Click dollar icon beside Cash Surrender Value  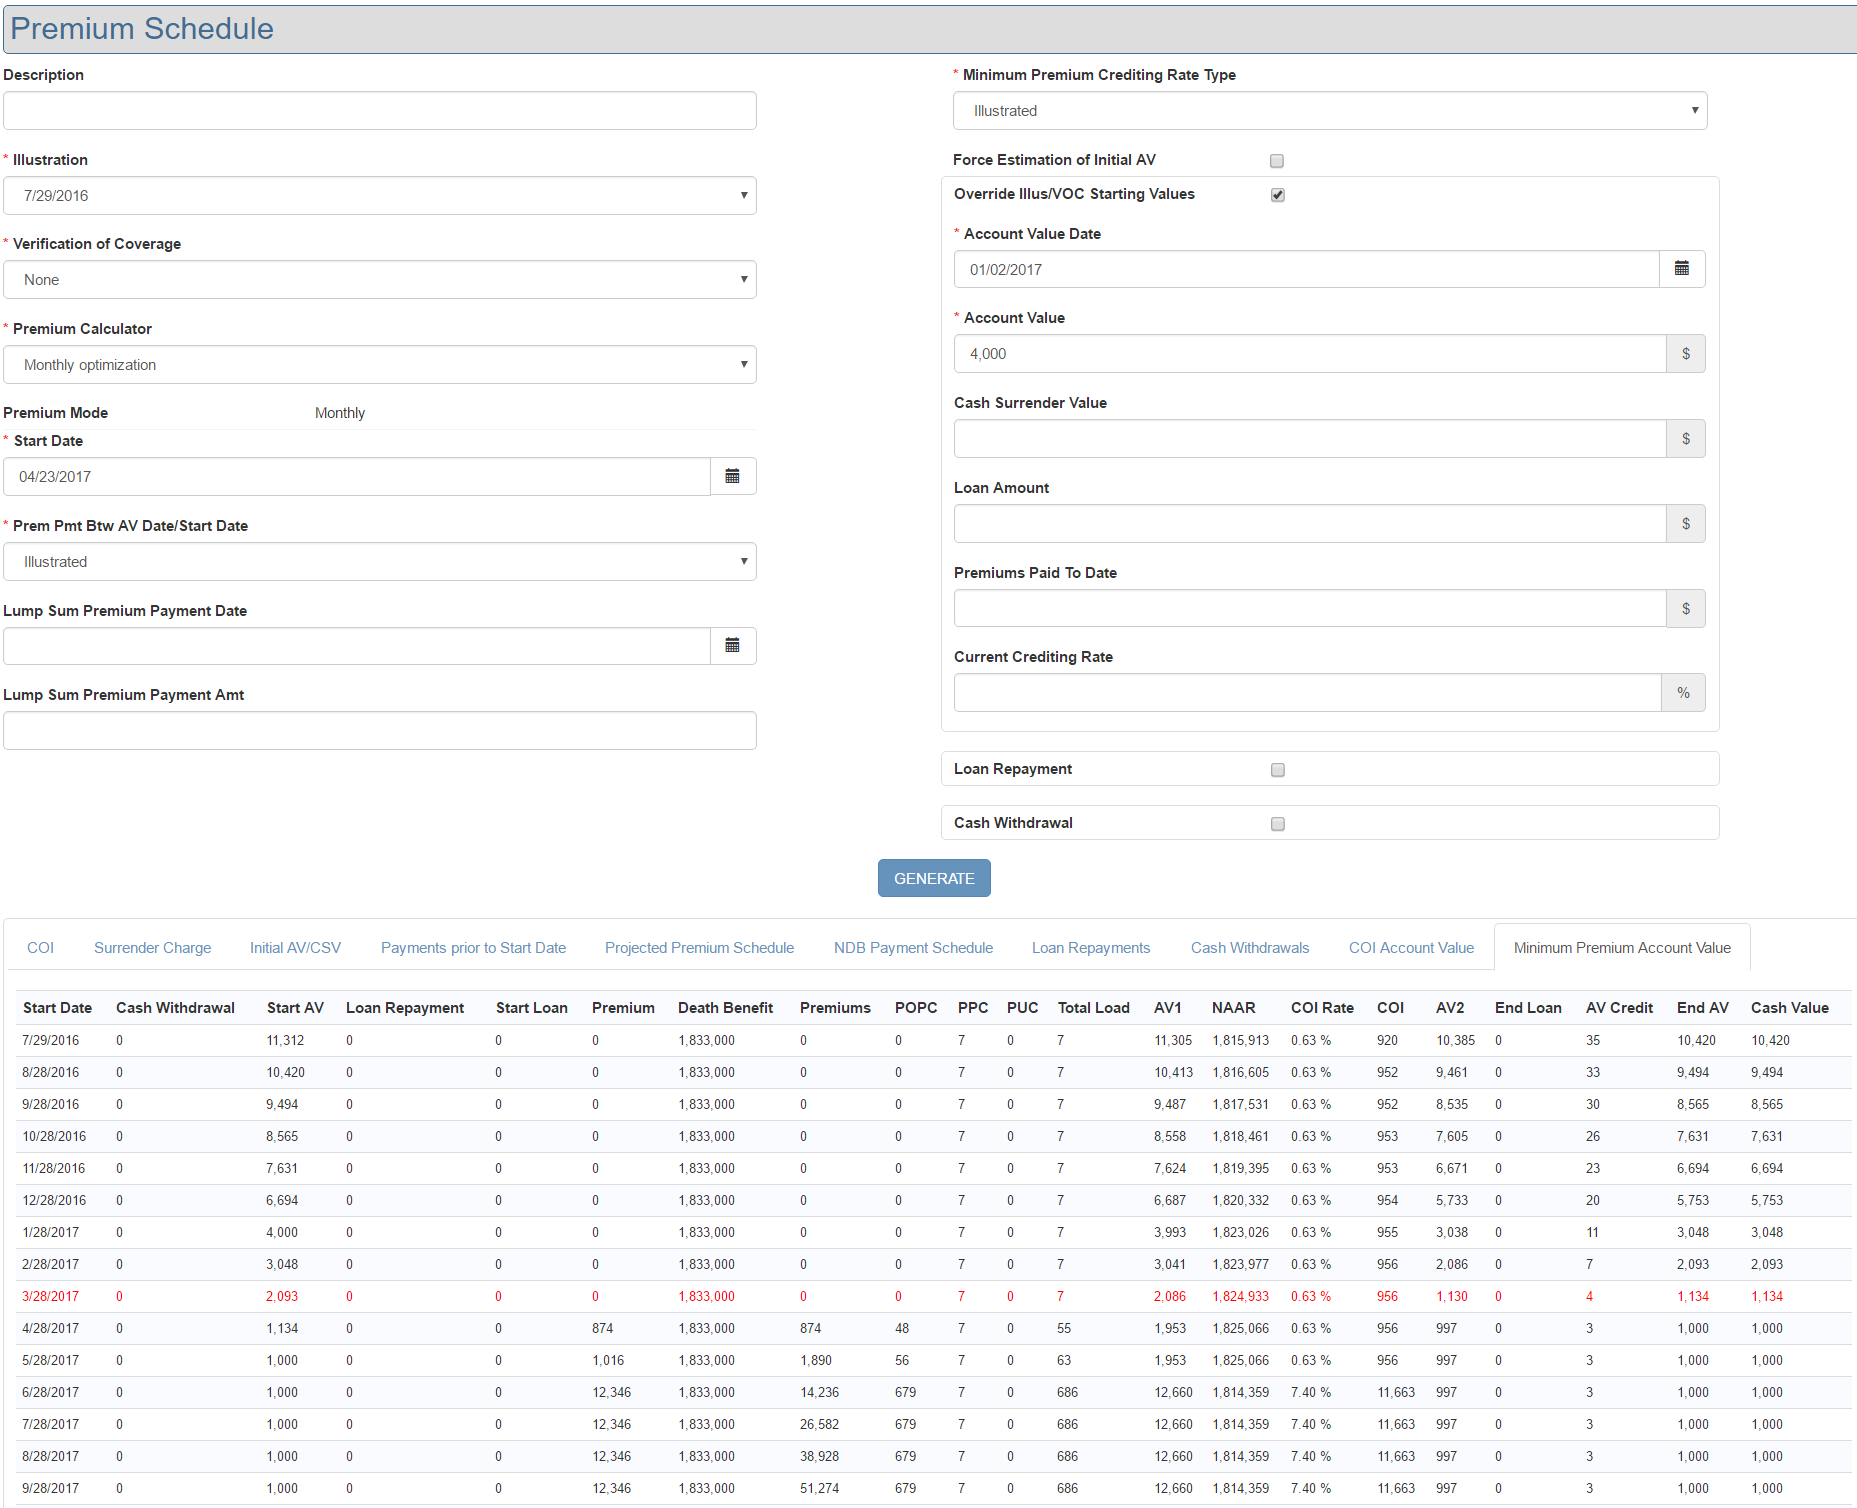pyautogui.click(x=1685, y=439)
